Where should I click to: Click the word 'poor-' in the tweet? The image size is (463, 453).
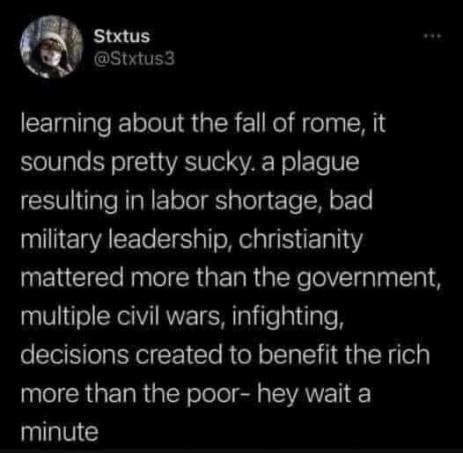(215, 395)
